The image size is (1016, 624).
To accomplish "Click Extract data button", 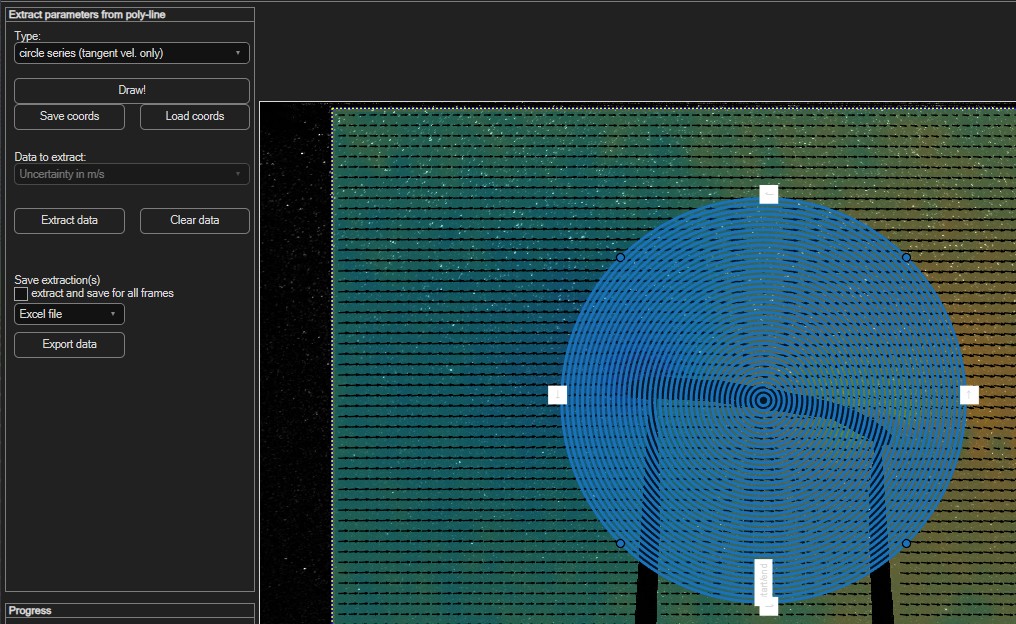I will (x=69, y=220).
